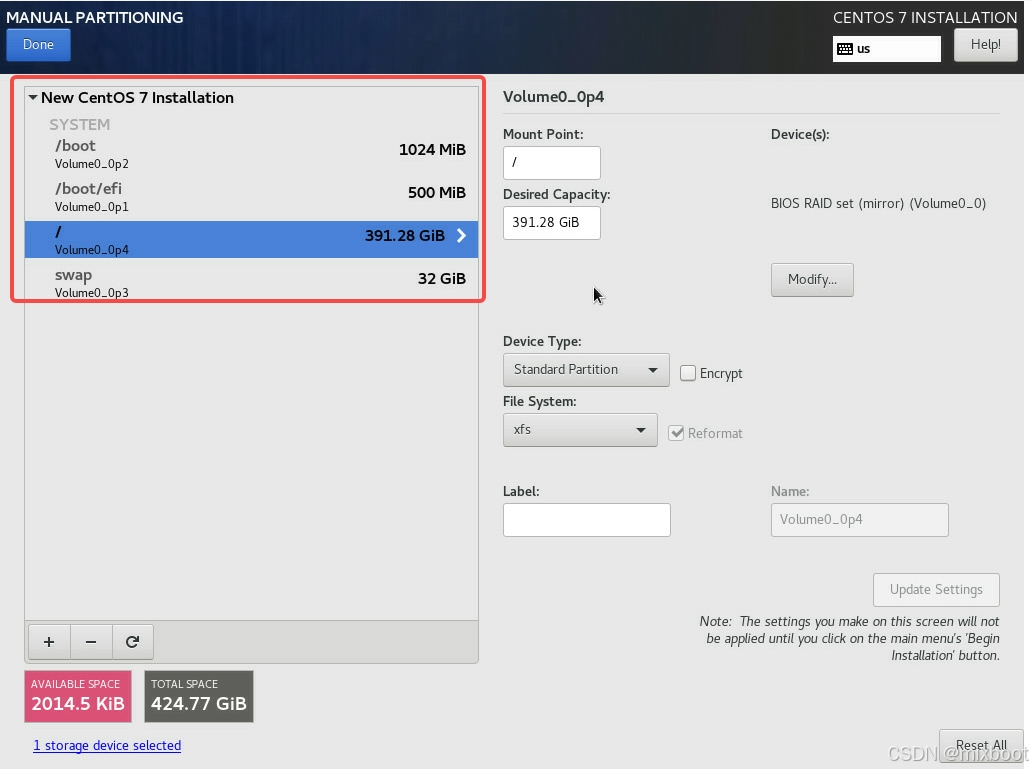The width and height of the screenshot is (1033, 772).
Task: Collapse the New CentOS 7 Installation tree
Action: (x=33, y=97)
